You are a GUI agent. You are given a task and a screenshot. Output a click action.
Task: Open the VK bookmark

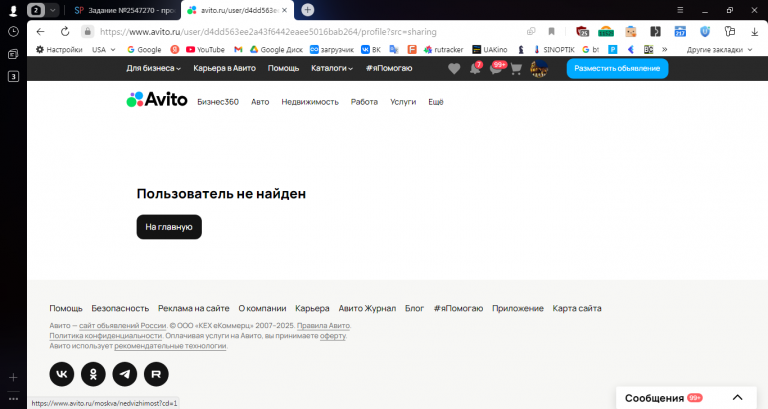pyautogui.click(x=371, y=49)
